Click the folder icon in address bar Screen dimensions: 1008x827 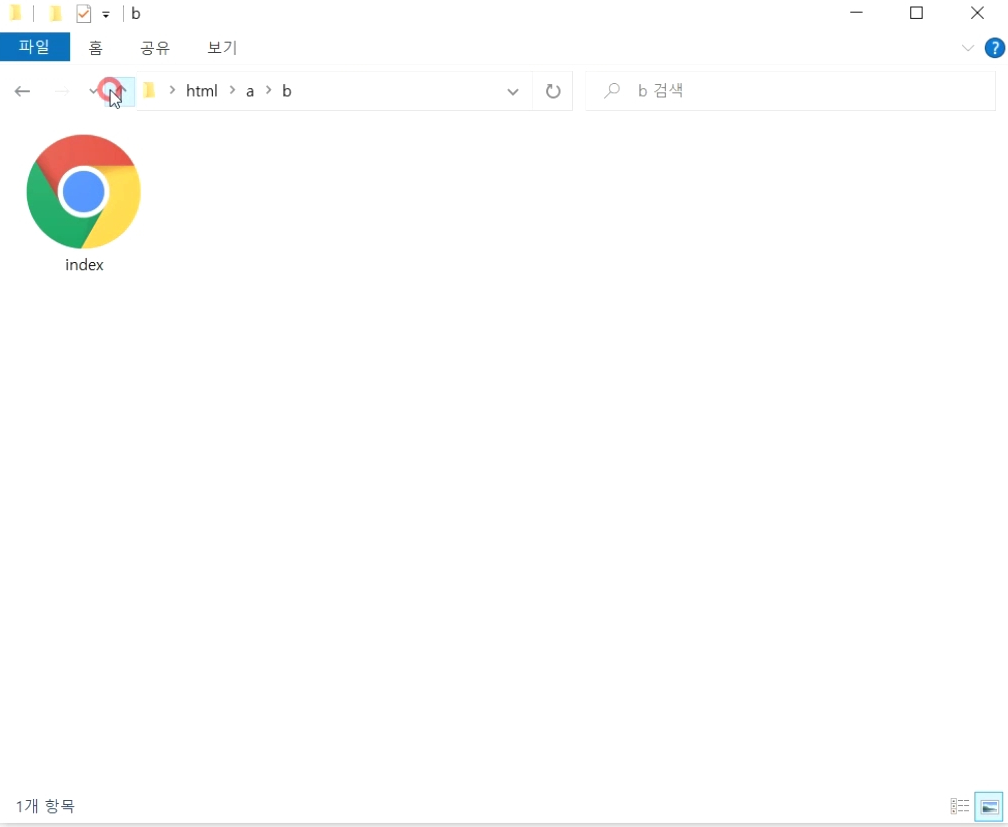[x=150, y=91]
